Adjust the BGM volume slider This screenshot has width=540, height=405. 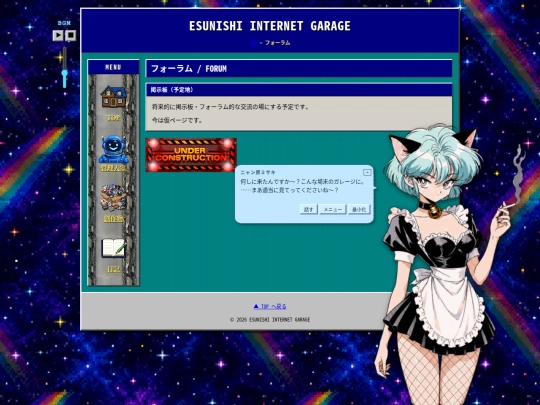point(64,68)
